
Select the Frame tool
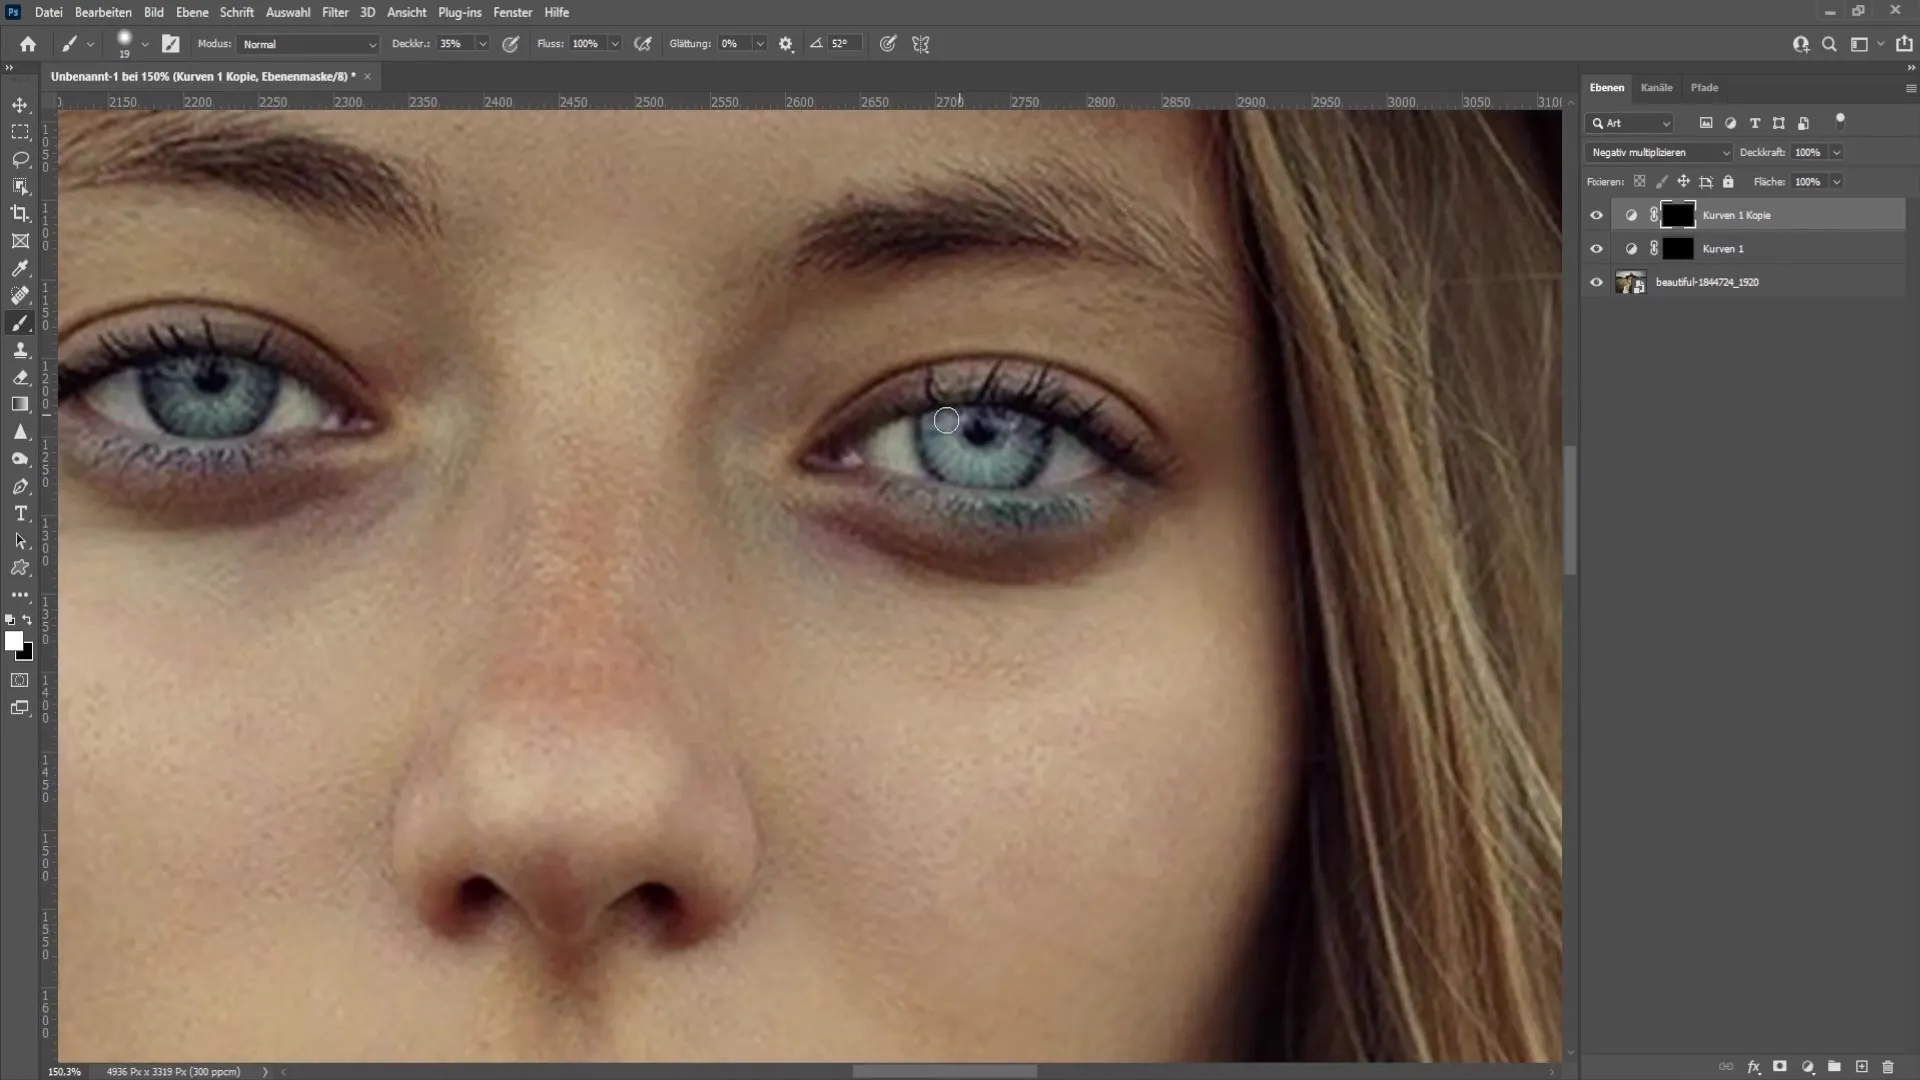(x=20, y=241)
